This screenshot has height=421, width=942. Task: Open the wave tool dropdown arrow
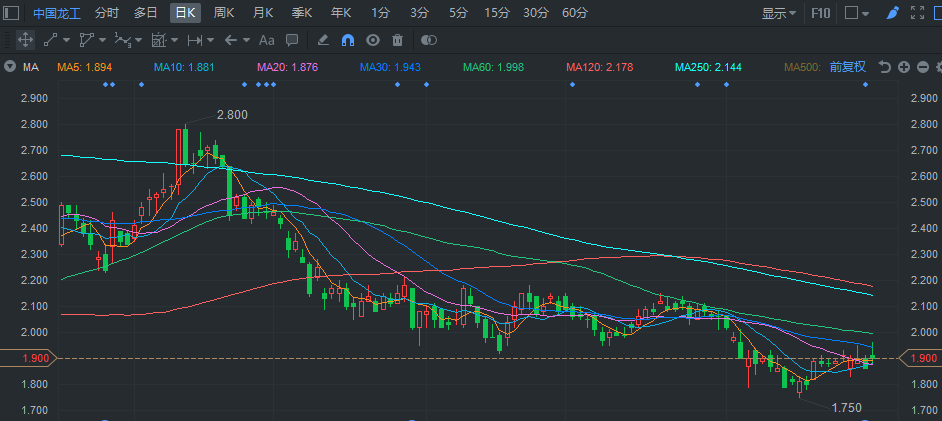pyautogui.click(x=139, y=40)
